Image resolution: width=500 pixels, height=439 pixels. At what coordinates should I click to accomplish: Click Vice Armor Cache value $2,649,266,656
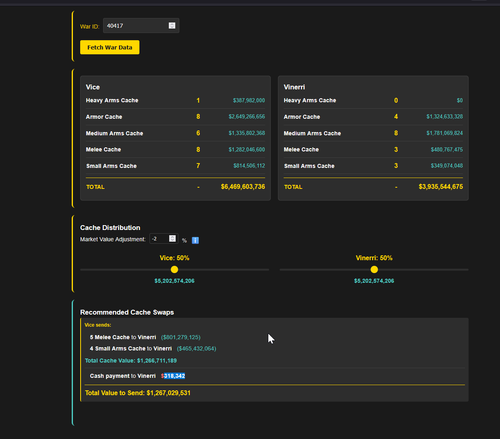[247, 117]
